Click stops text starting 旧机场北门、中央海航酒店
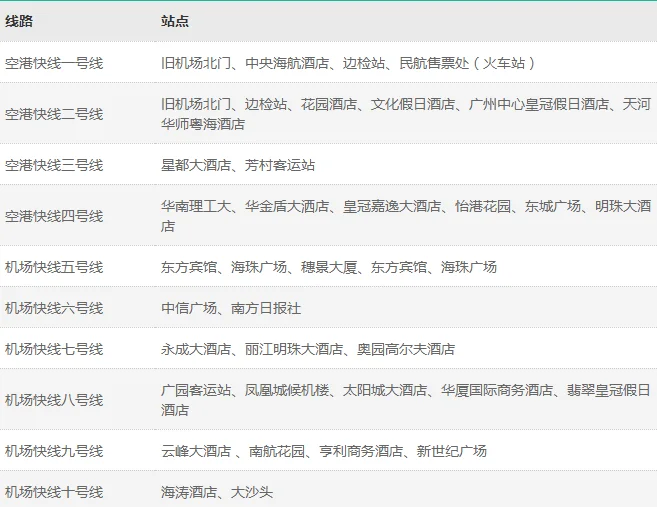The image size is (657, 507). [348, 63]
